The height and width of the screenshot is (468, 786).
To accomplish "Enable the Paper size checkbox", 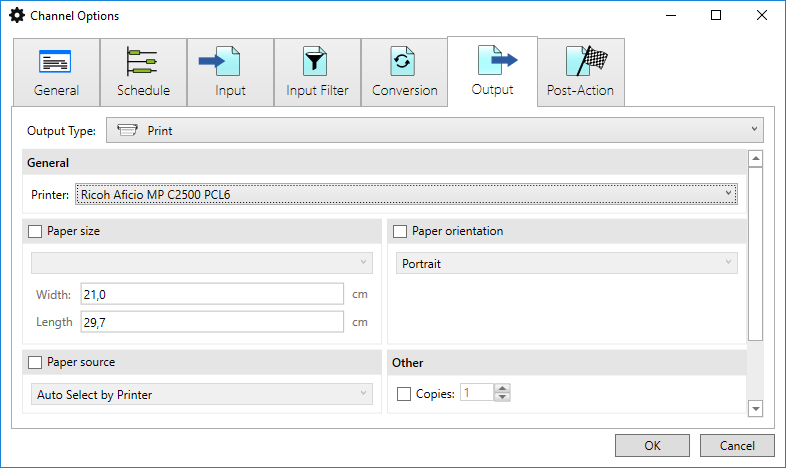I will [x=35, y=231].
